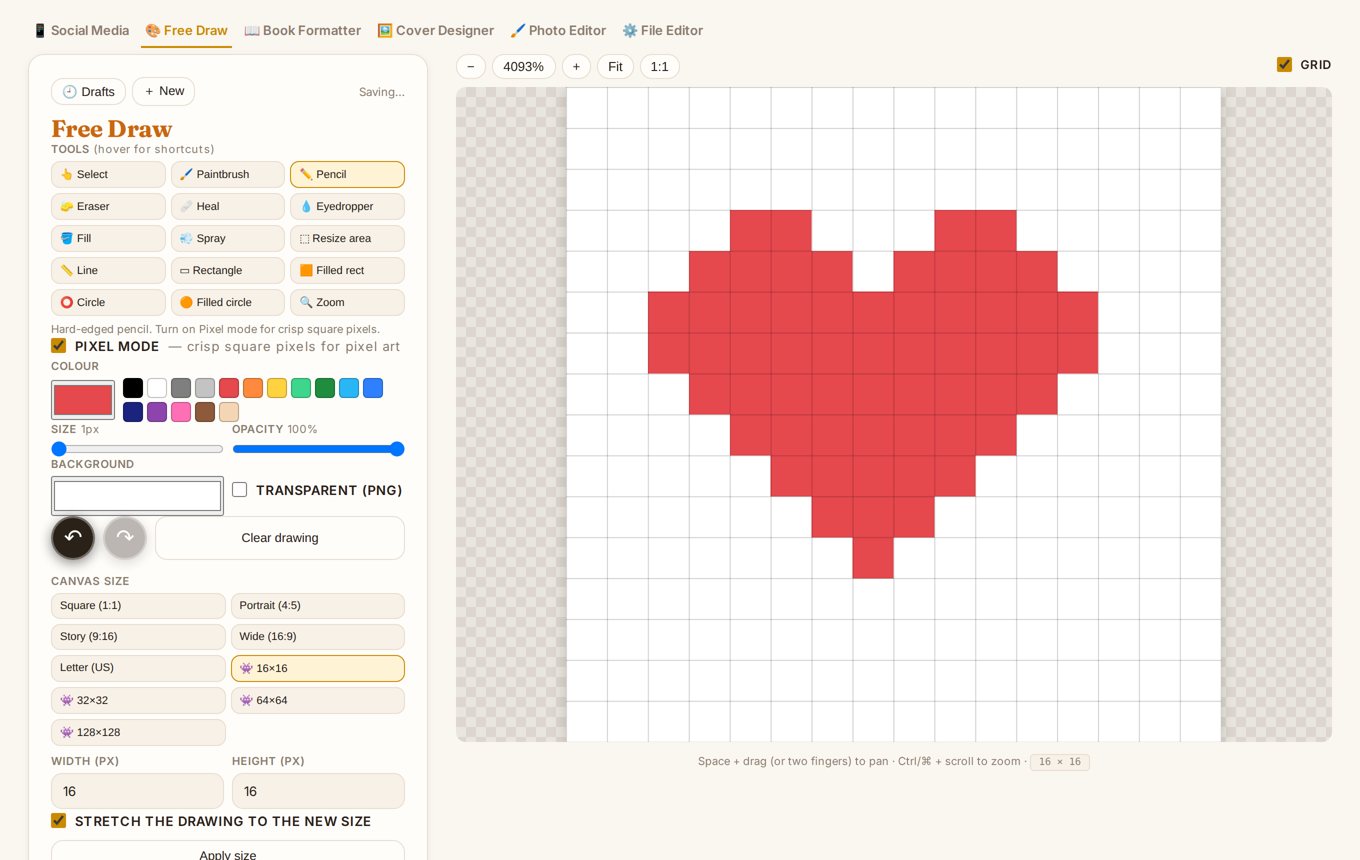Image resolution: width=1360 pixels, height=860 pixels.
Task: Zoom out with the minus button
Action: tap(471, 67)
